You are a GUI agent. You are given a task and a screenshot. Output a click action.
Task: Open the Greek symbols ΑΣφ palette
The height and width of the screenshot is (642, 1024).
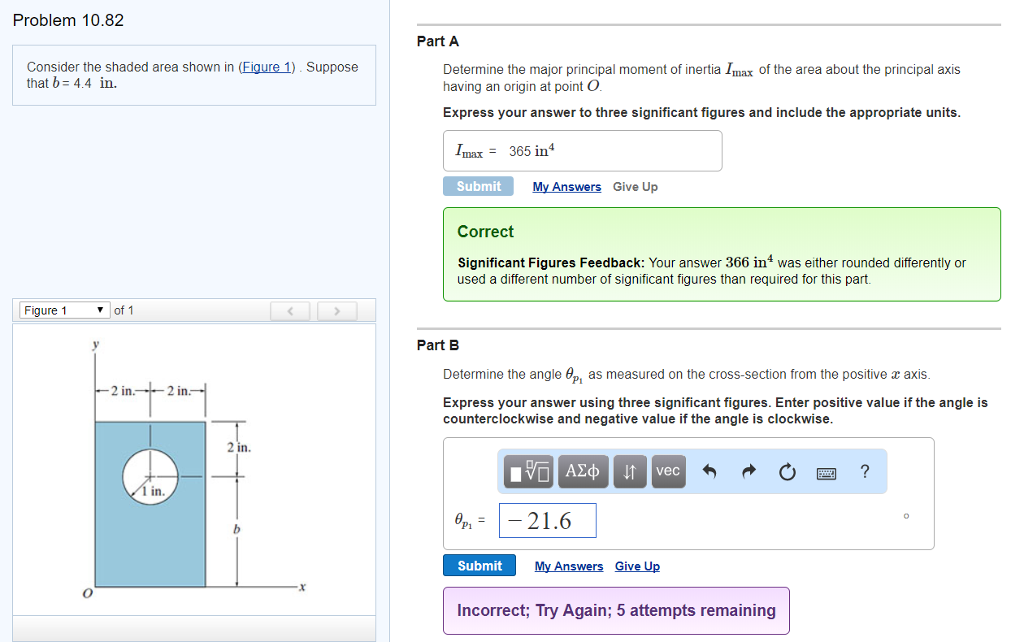coord(583,471)
